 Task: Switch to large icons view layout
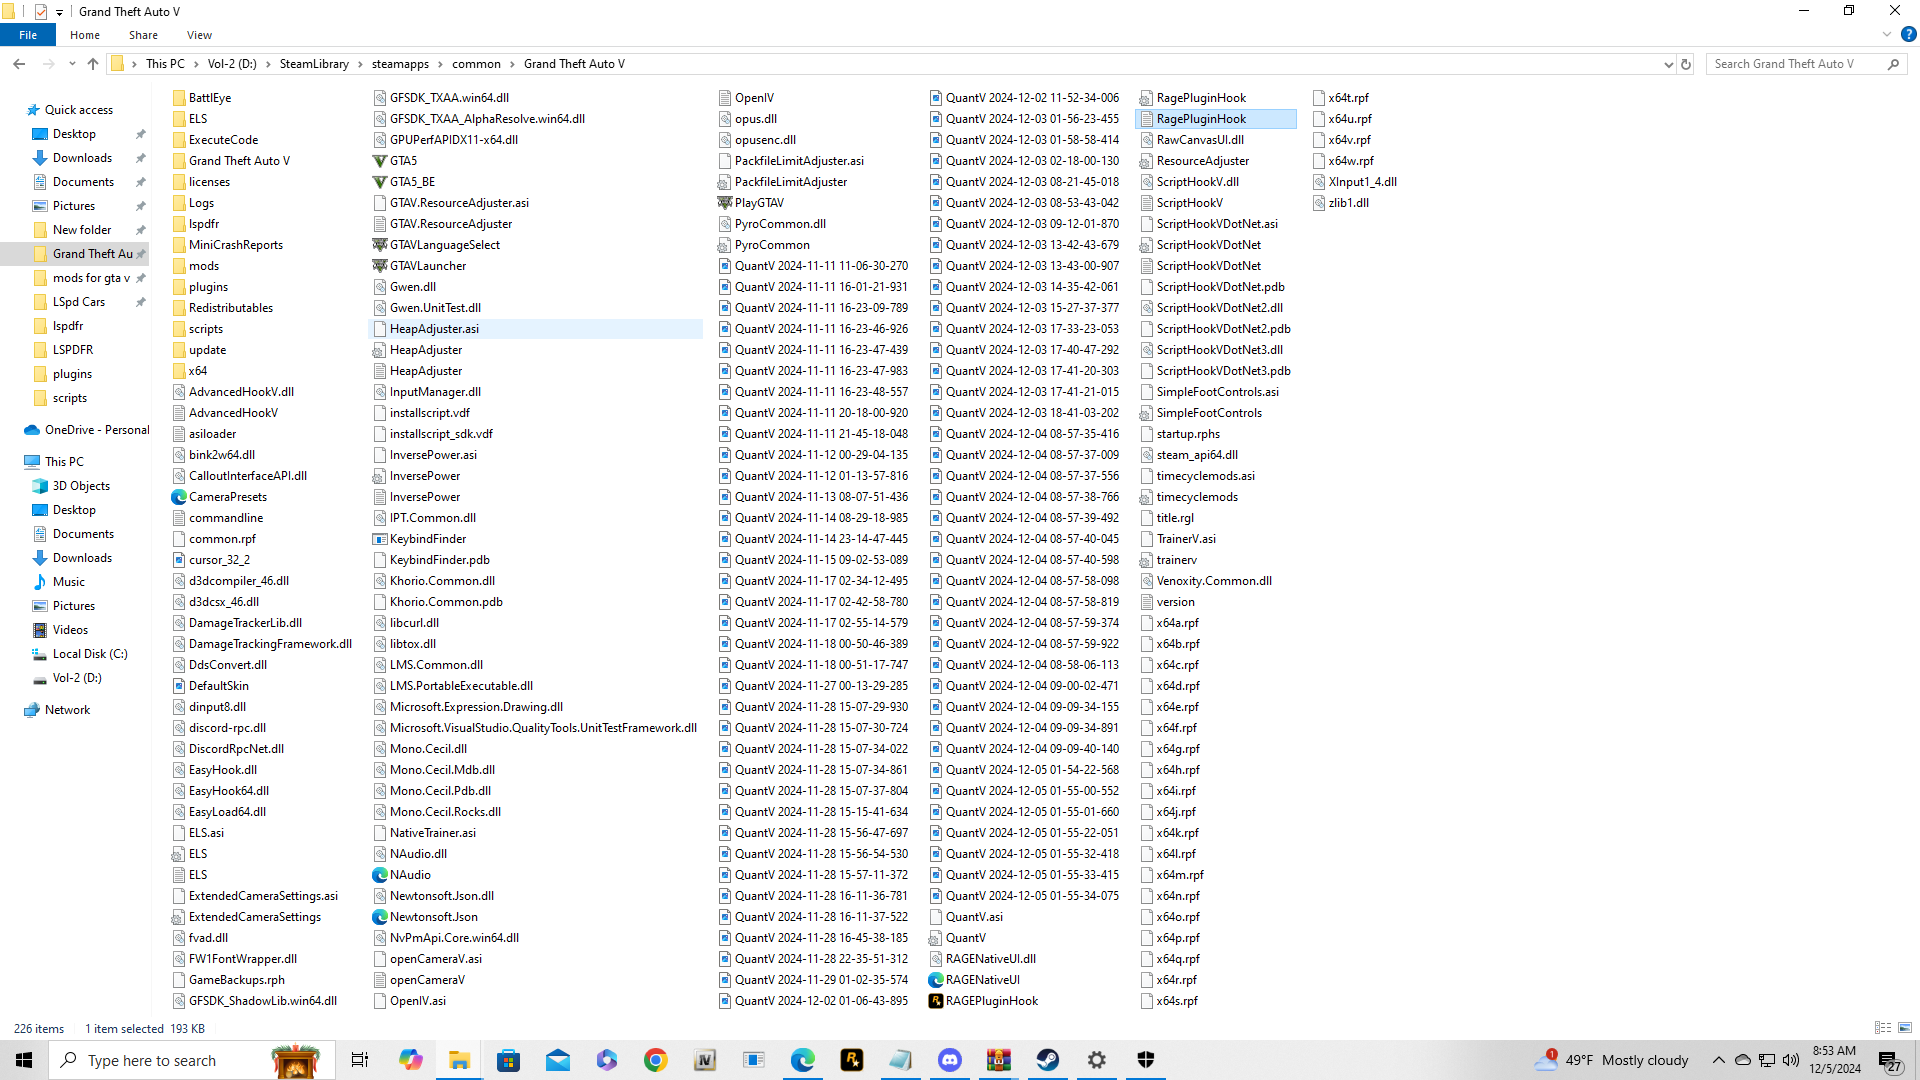[x=1905, y=1028]
